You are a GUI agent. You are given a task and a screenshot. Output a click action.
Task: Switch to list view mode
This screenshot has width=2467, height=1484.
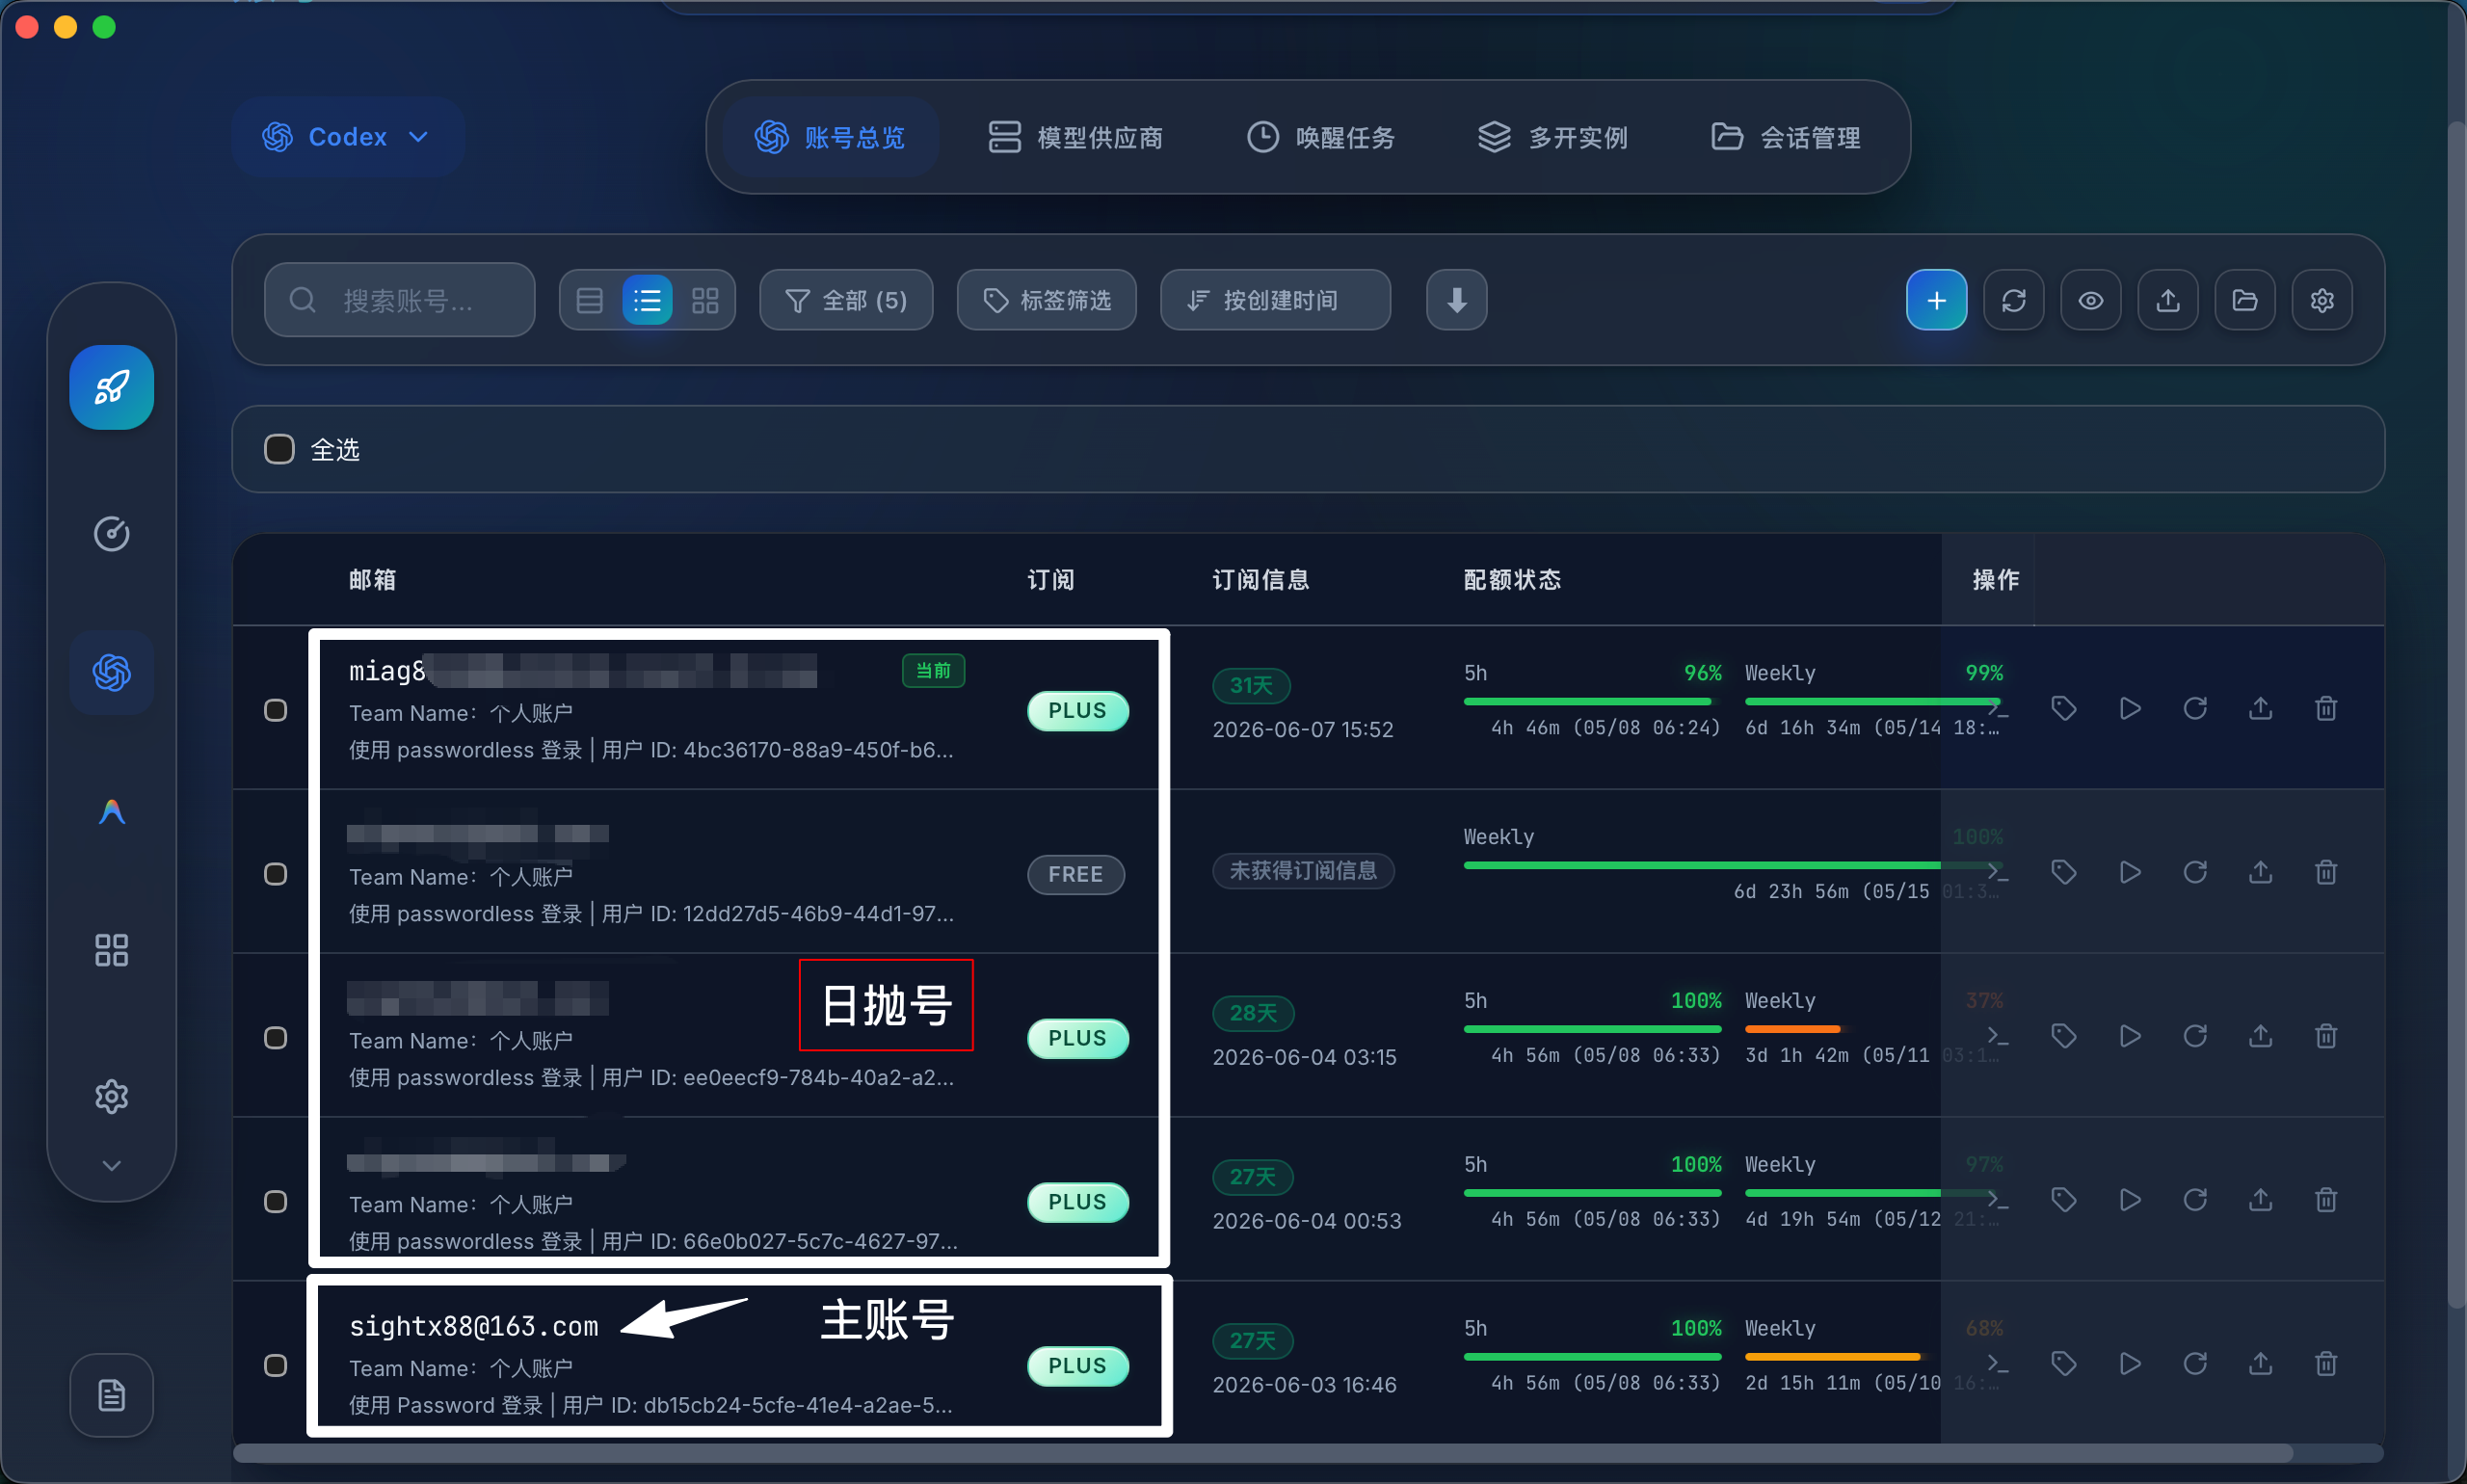[x=647, y=300]
